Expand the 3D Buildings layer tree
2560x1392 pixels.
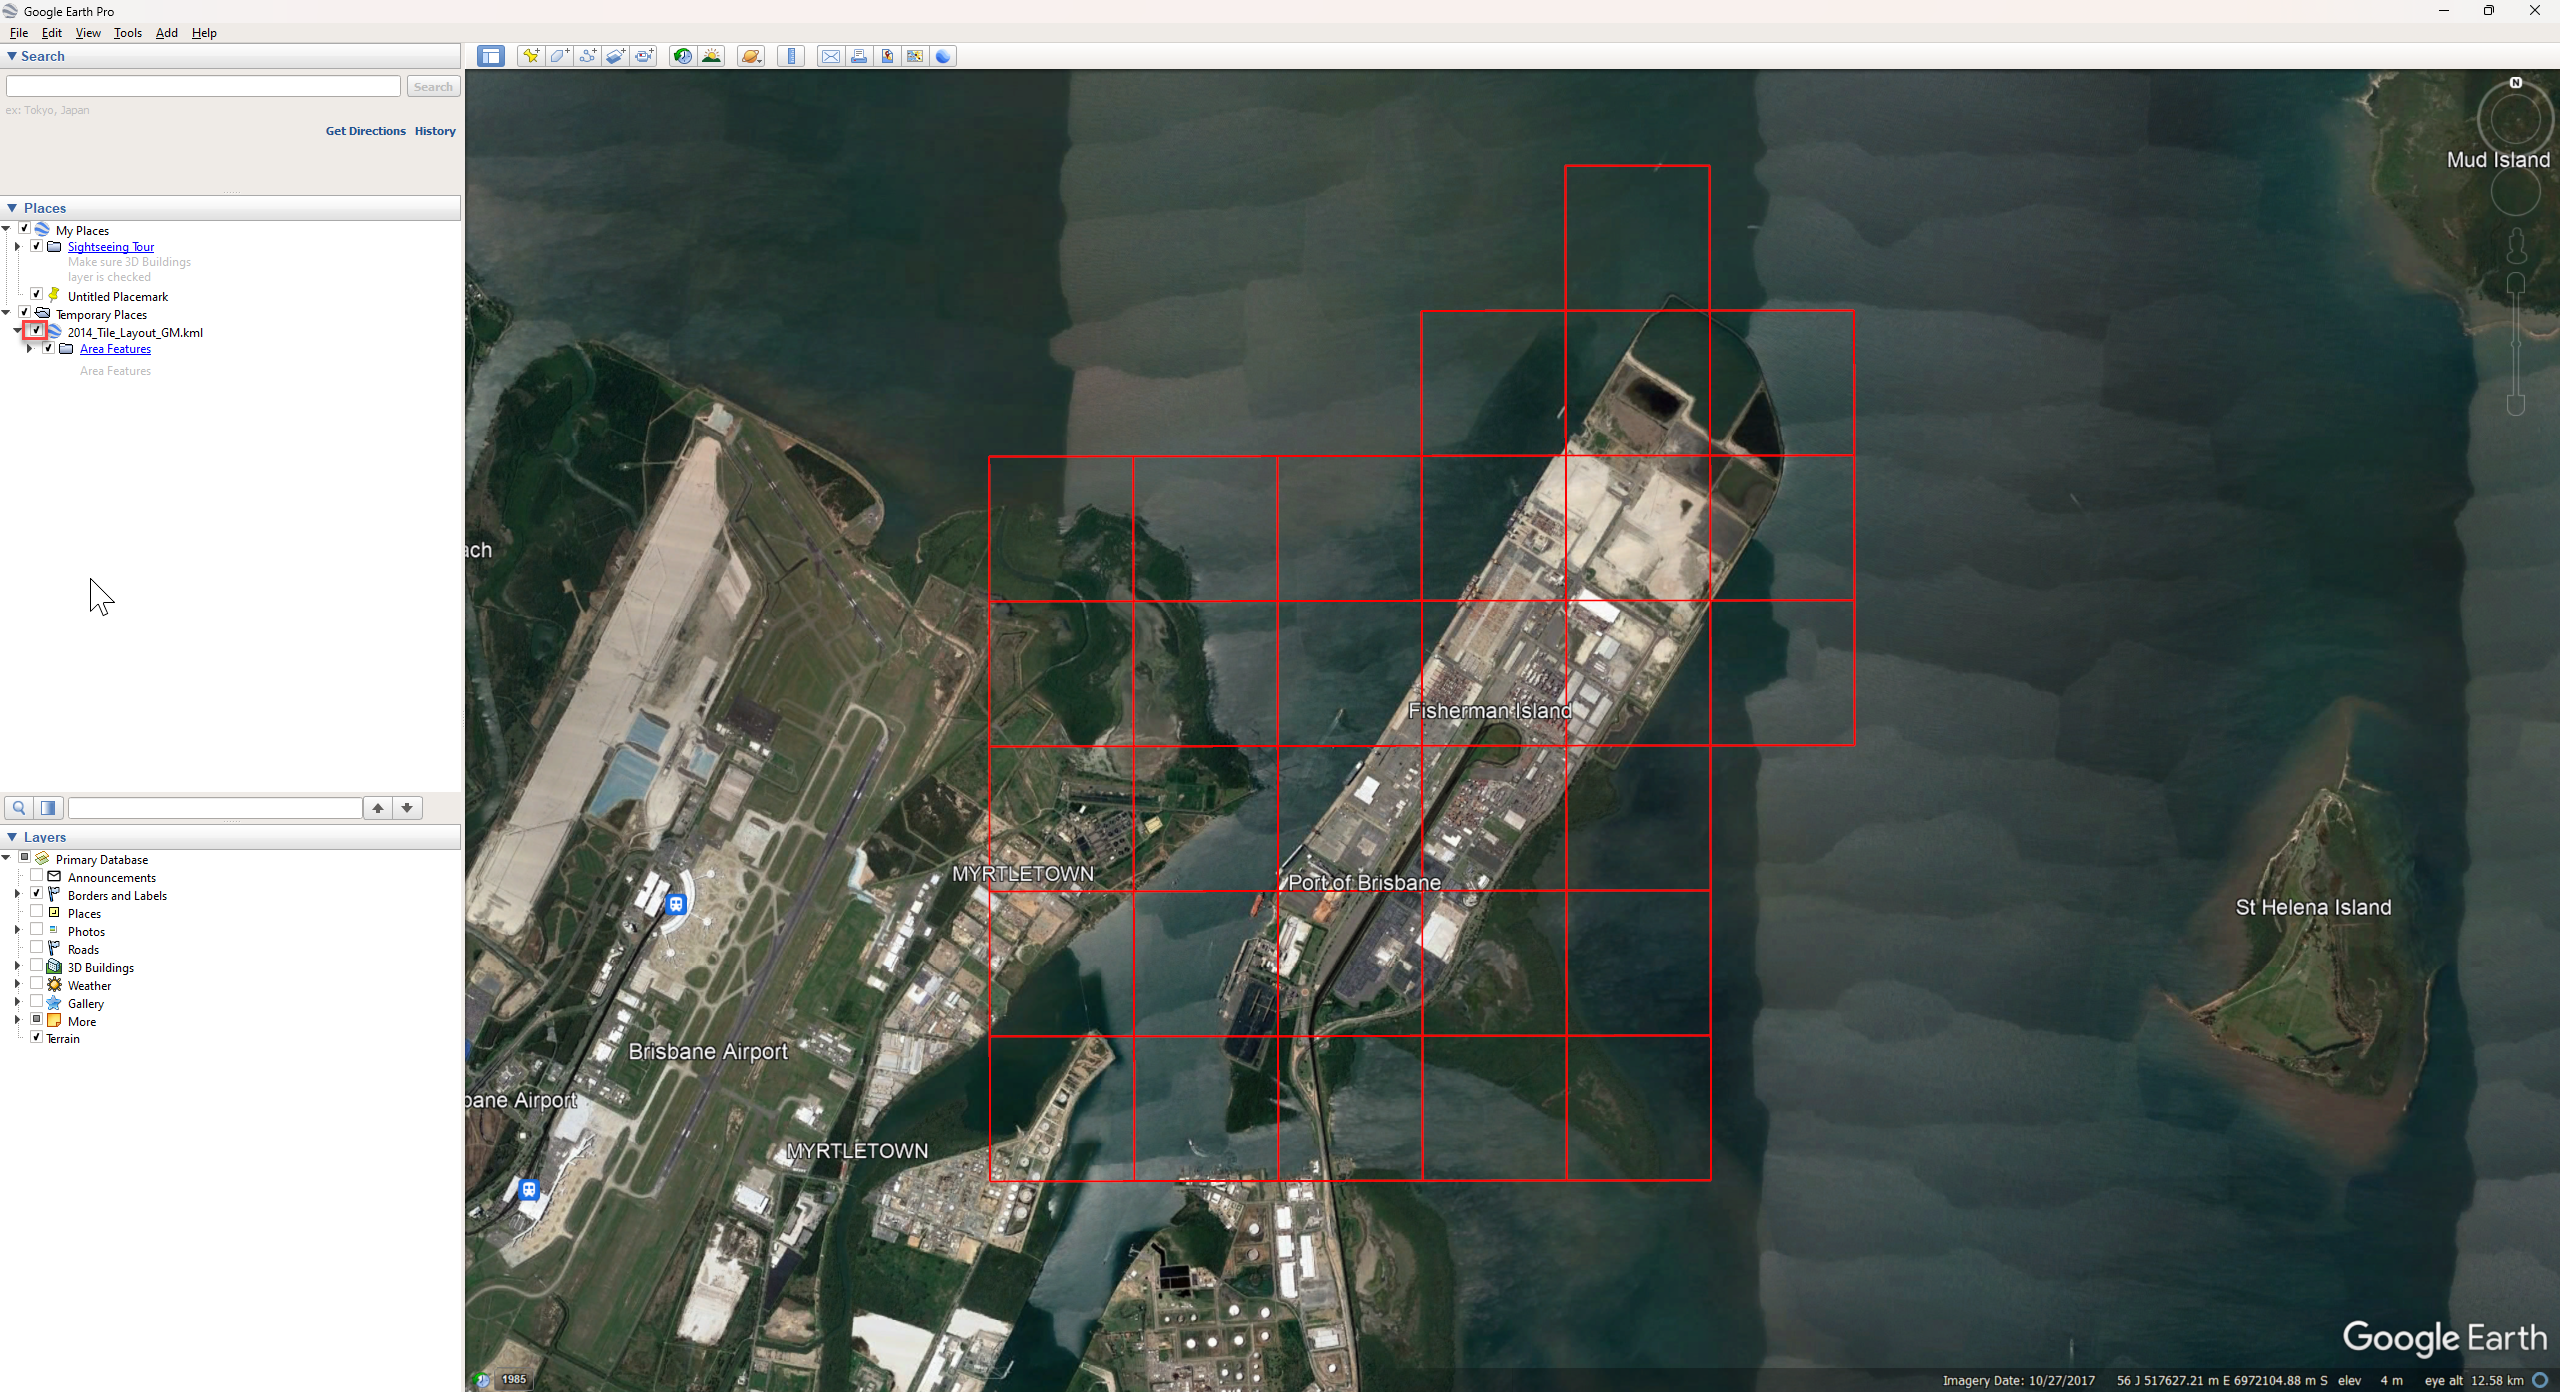[17, 967]
